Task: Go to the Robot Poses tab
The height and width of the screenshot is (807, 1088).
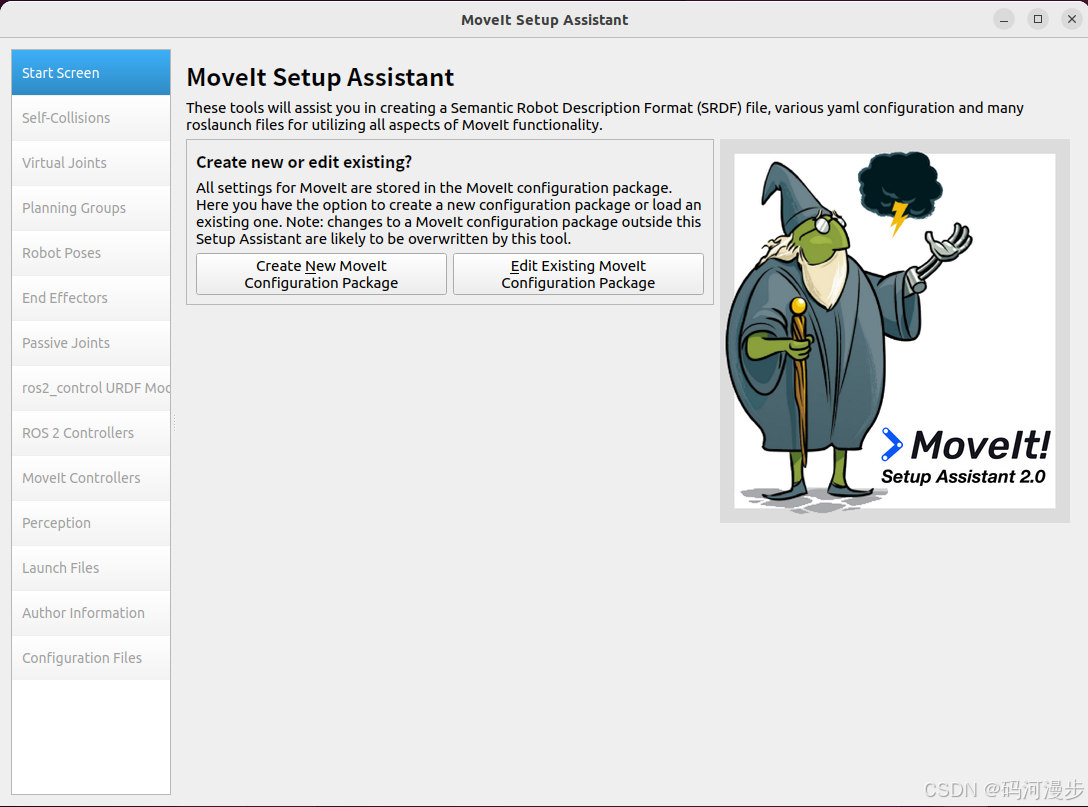Action: [91, 253]
